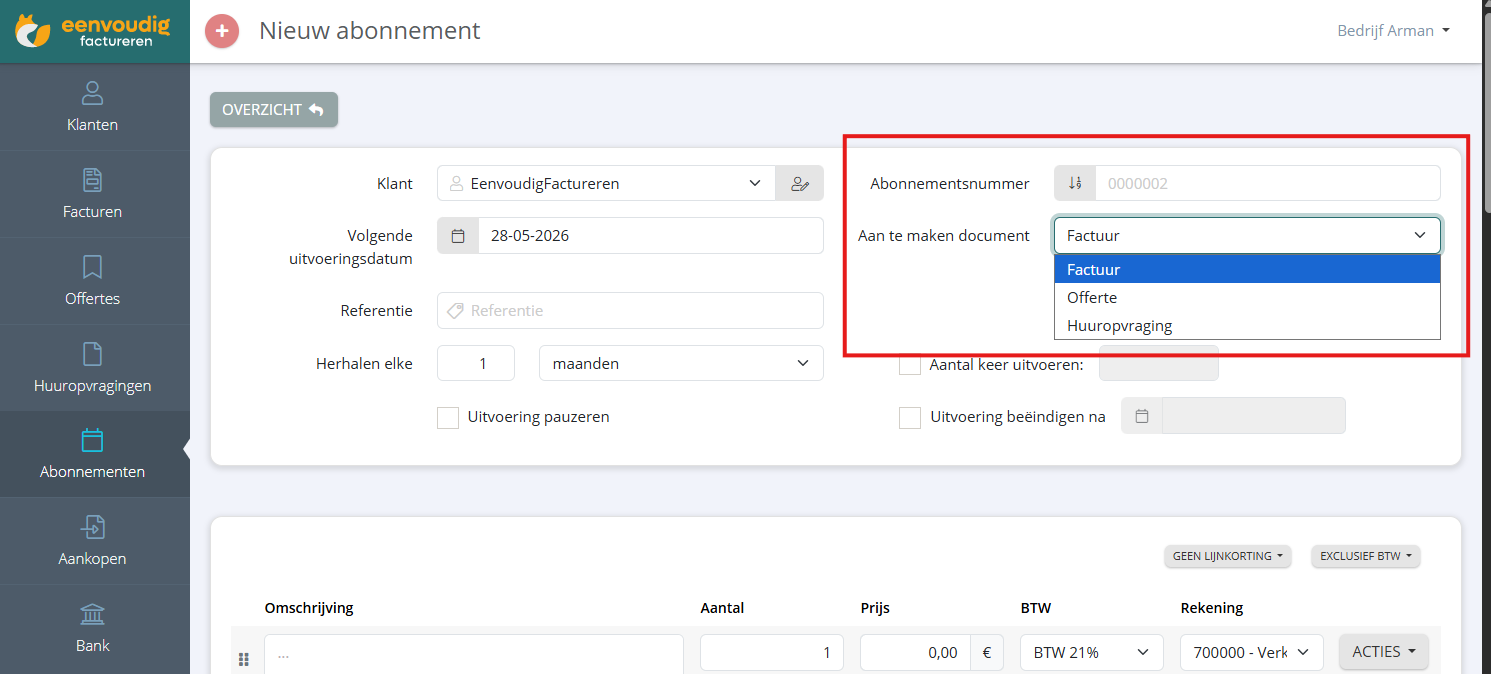This screenshot has height=674, width=1491.
Task: Click the calendar icon for Volgende uitvoeringsdatum
Action: (x=458, y=236)
